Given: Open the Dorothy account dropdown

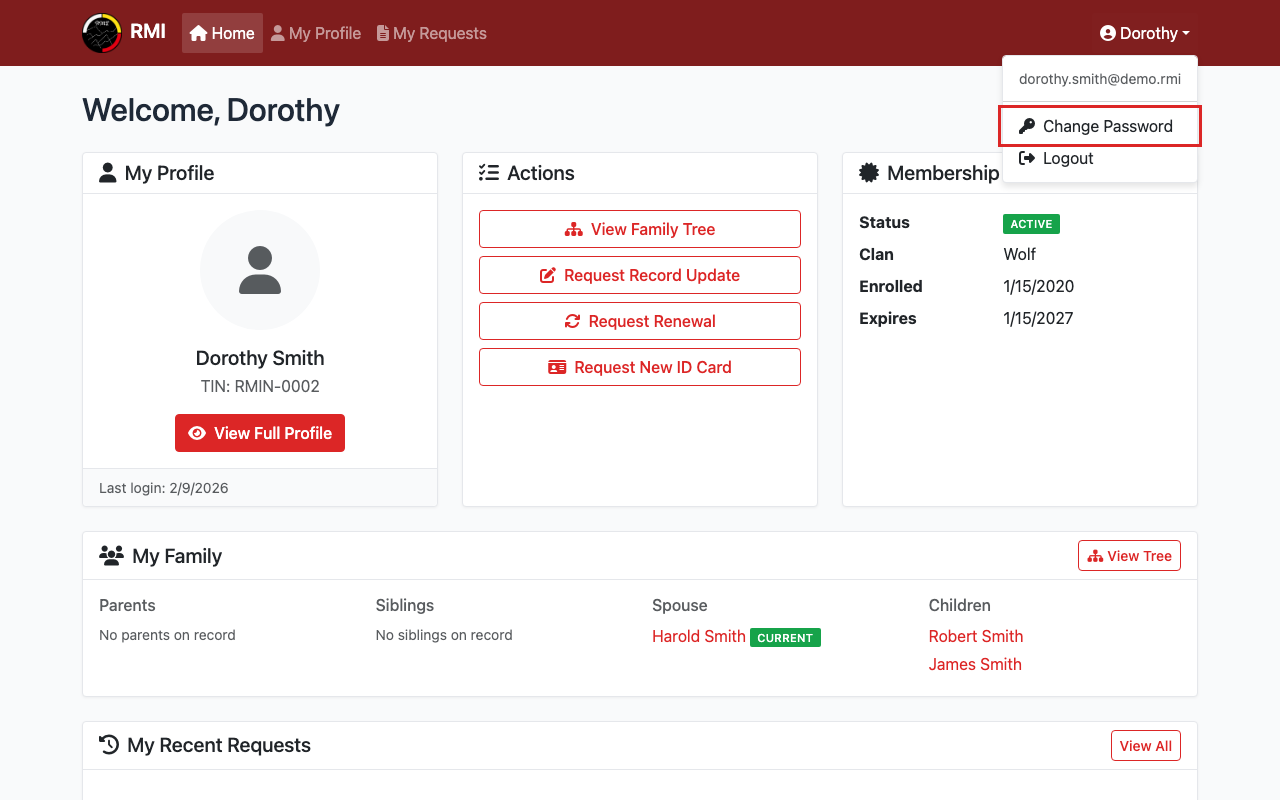Looking at the screenshot, I should pos(1144,33).
